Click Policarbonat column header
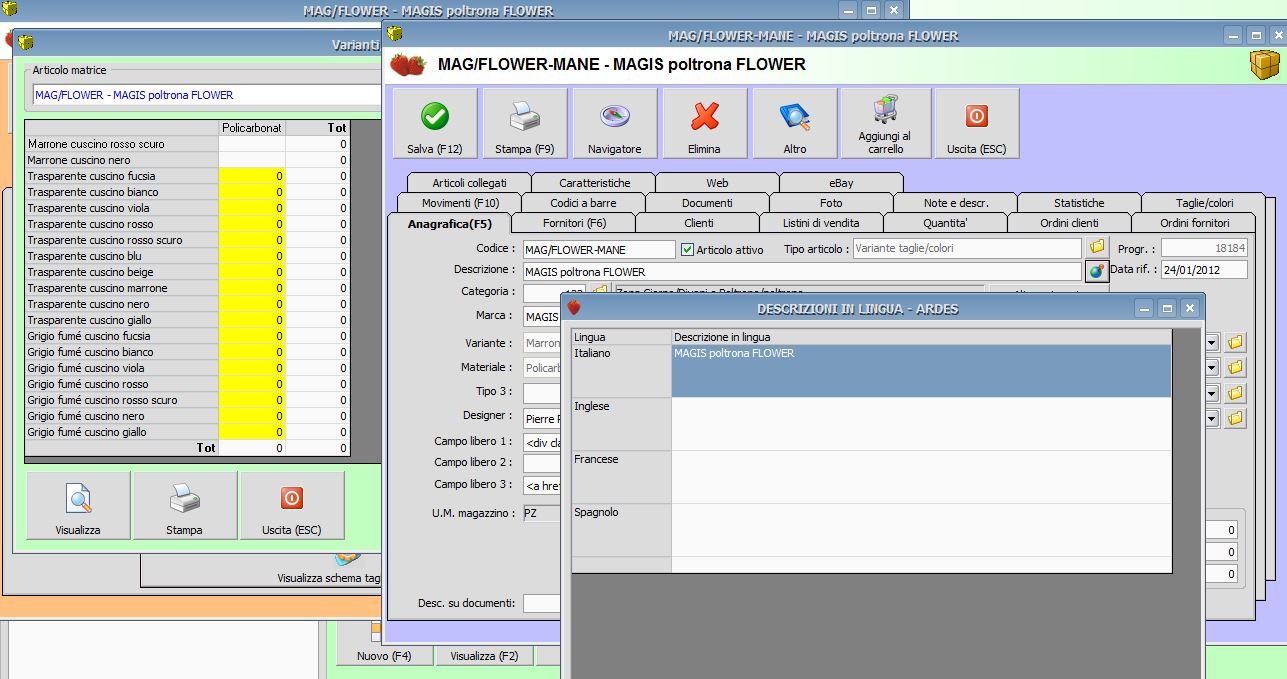The image size is (1287, 679). [x=252, y=128]
